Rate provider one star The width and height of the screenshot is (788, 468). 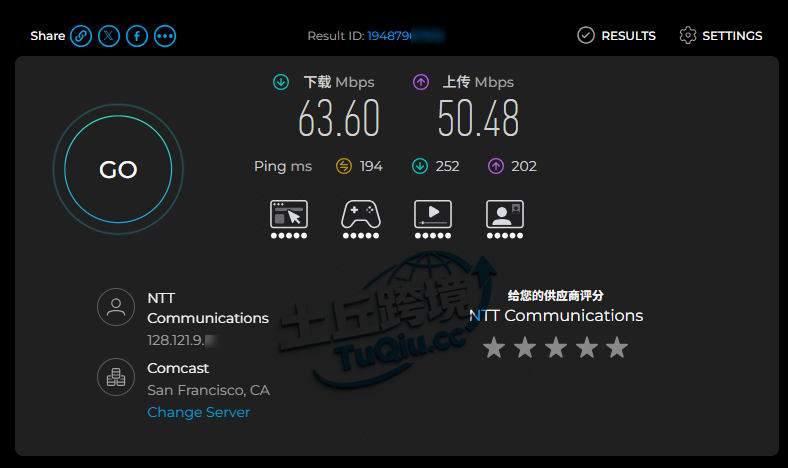tap(494, 347)
